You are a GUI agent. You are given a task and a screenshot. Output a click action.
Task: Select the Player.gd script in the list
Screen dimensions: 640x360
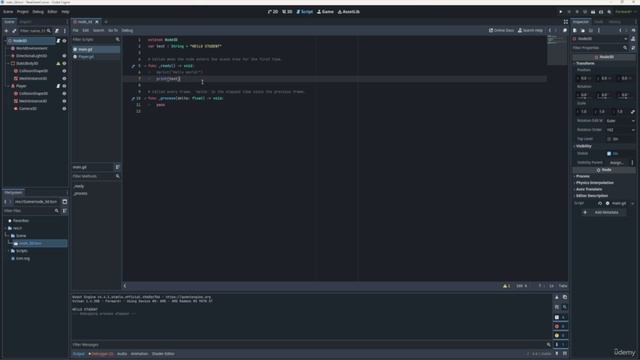[x=96, y=57]
